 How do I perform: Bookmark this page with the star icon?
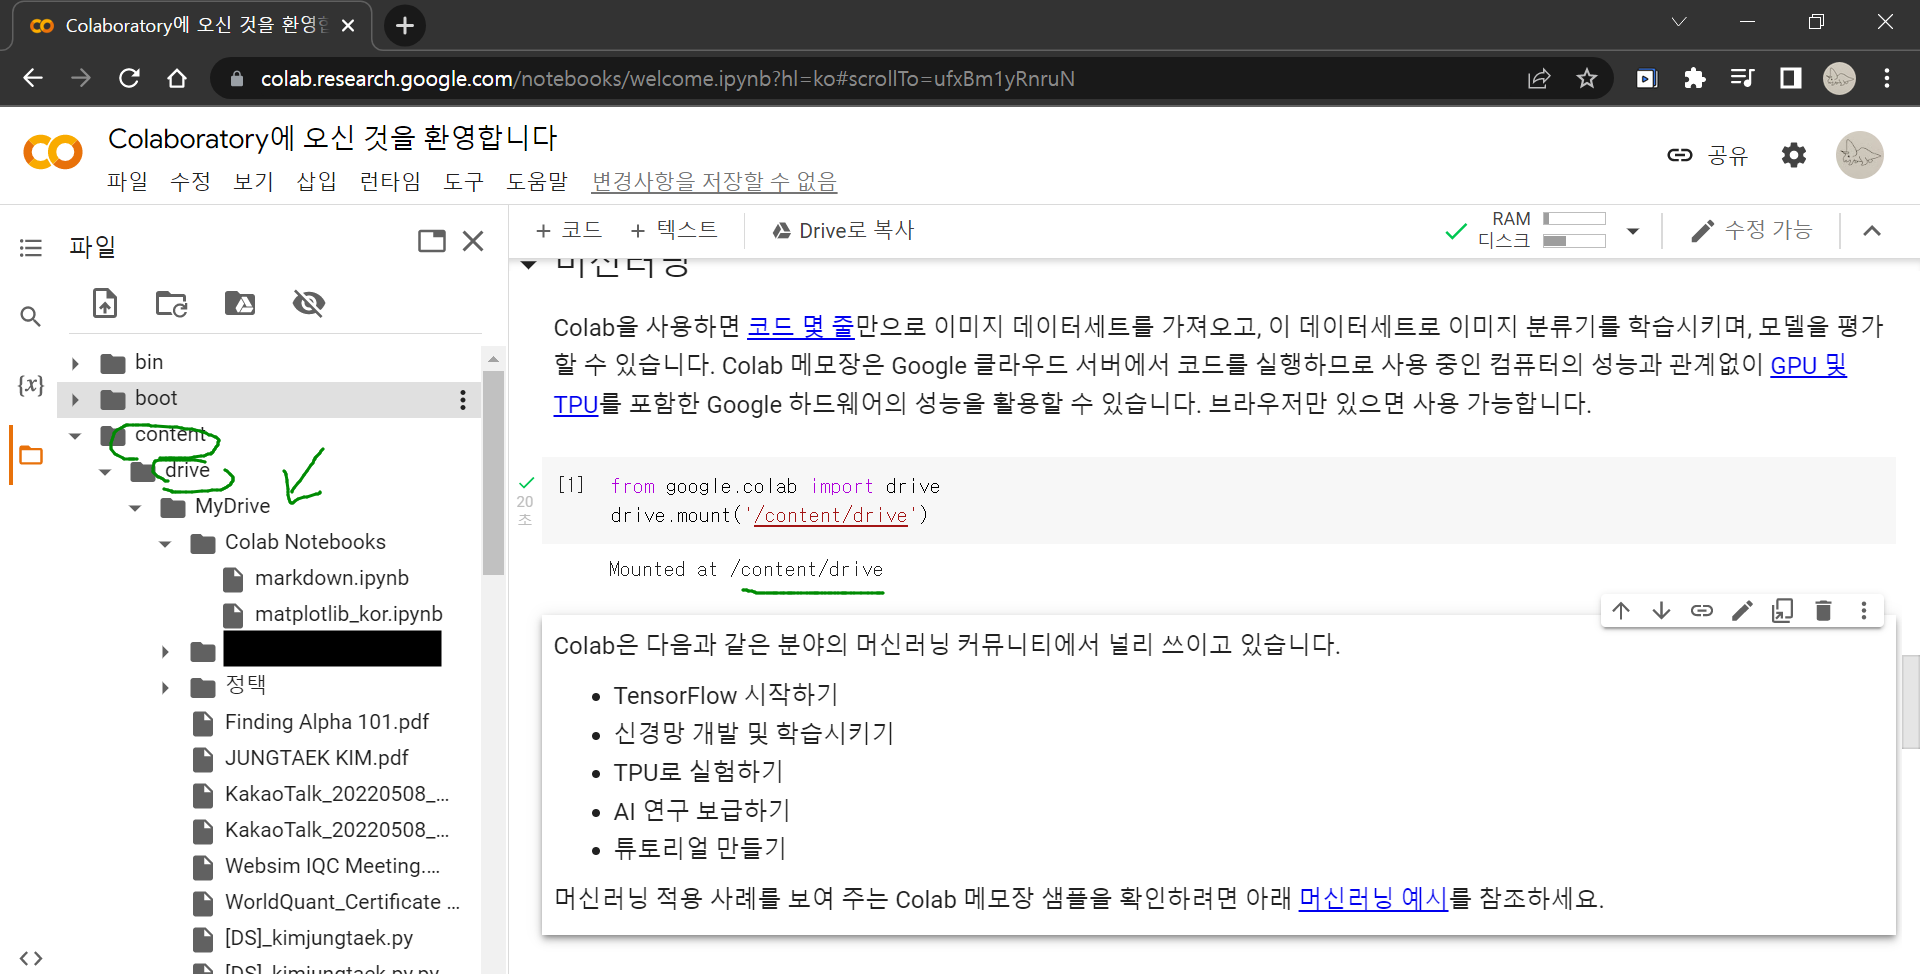pyautogui.click(x=1587, y=78)
